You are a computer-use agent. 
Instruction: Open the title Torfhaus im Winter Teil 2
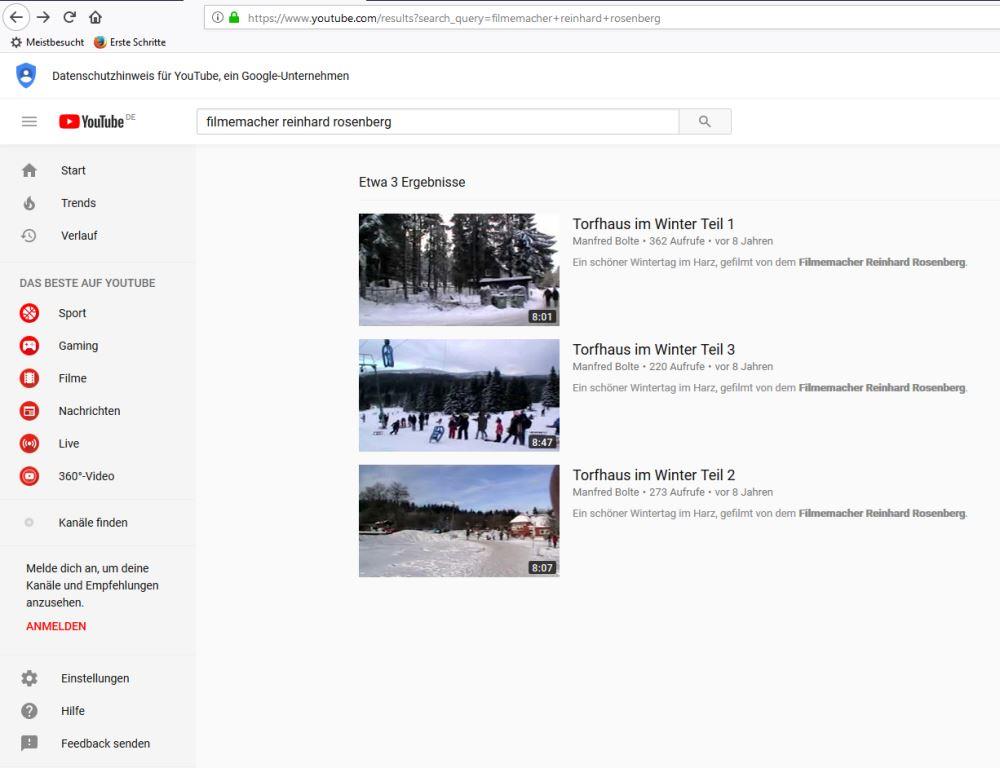654,475
